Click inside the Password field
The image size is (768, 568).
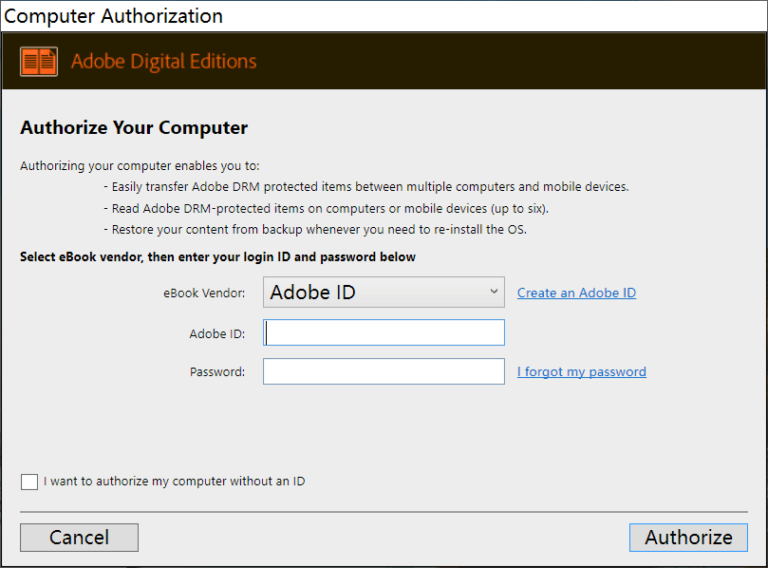pos(384,372)
